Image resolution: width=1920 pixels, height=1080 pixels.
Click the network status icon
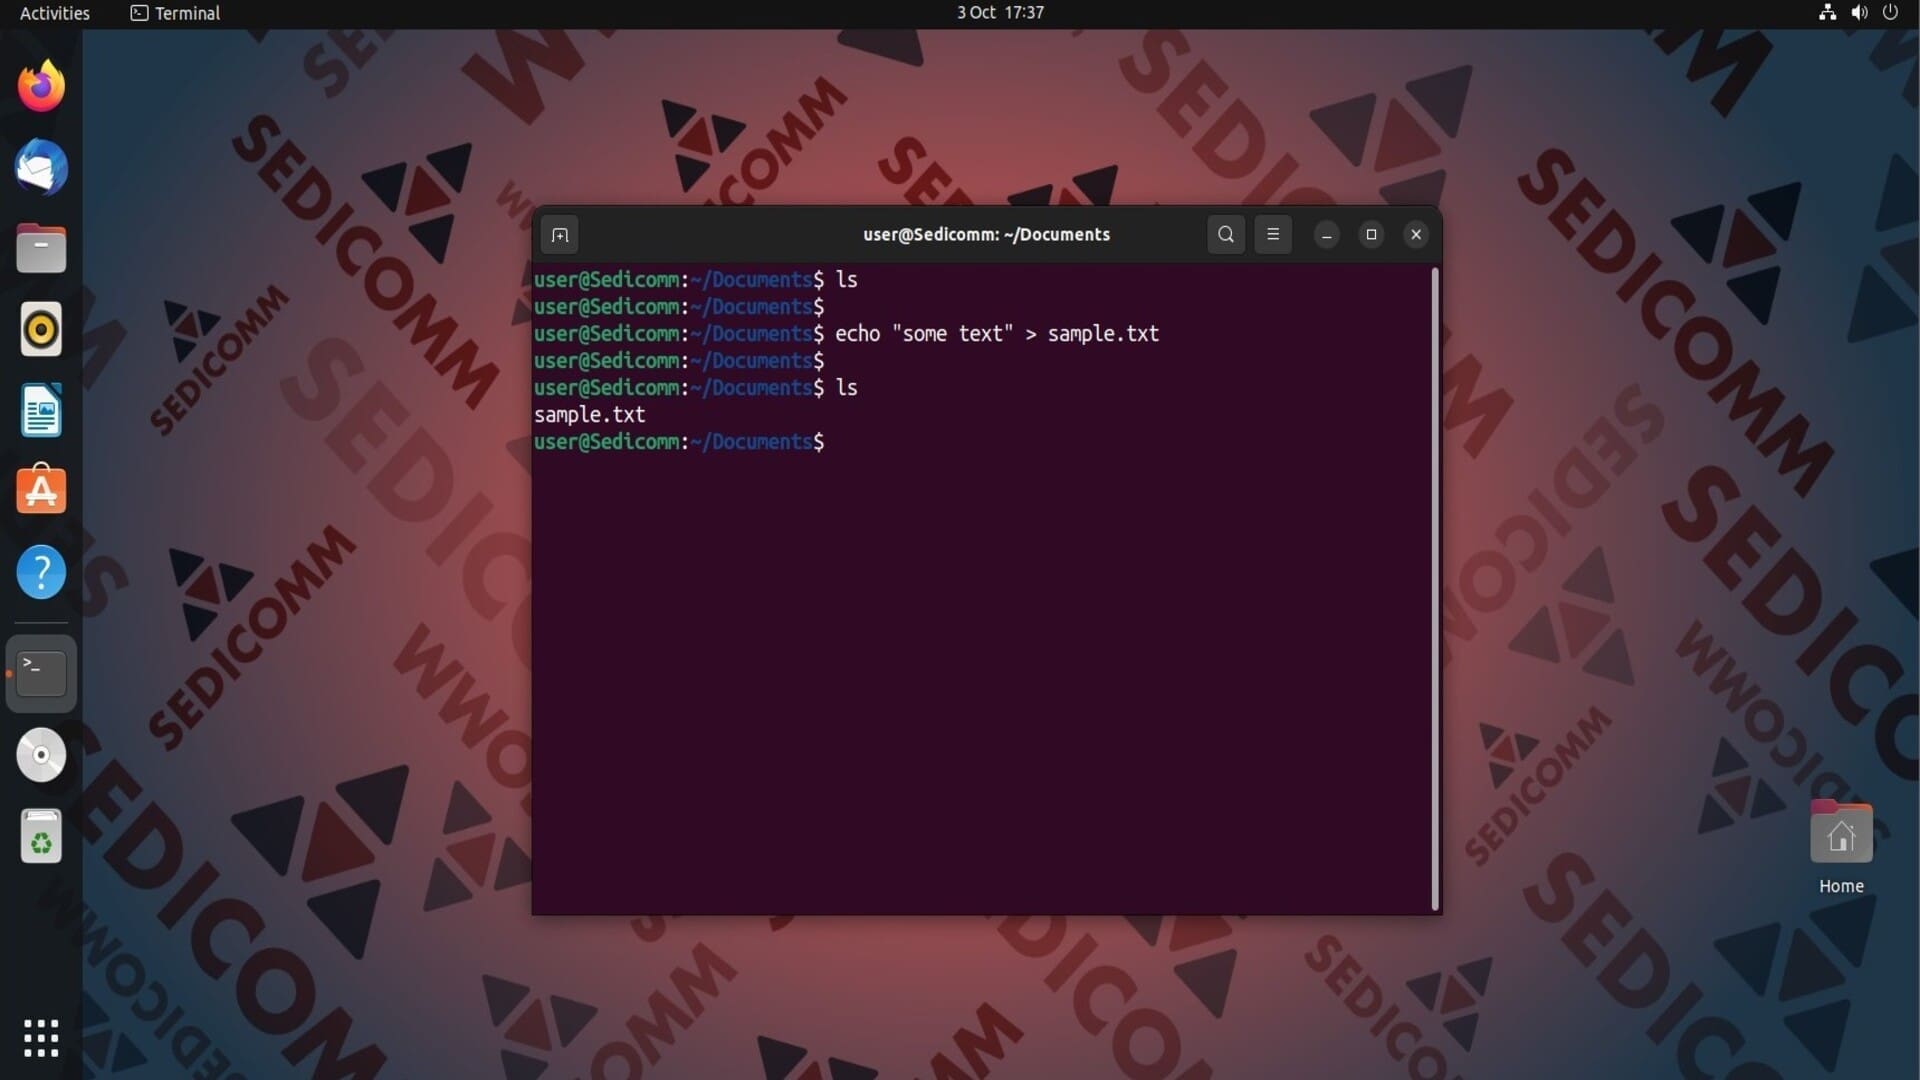click(x=1827, y=13)
